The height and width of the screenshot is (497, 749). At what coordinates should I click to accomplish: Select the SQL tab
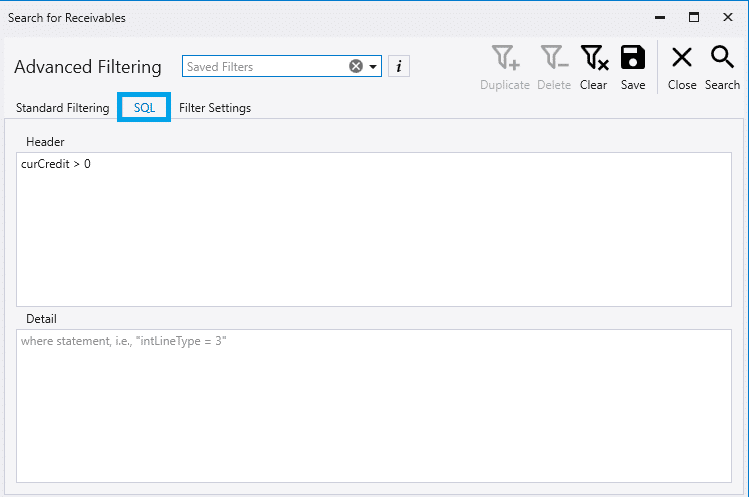pos(144,108)
